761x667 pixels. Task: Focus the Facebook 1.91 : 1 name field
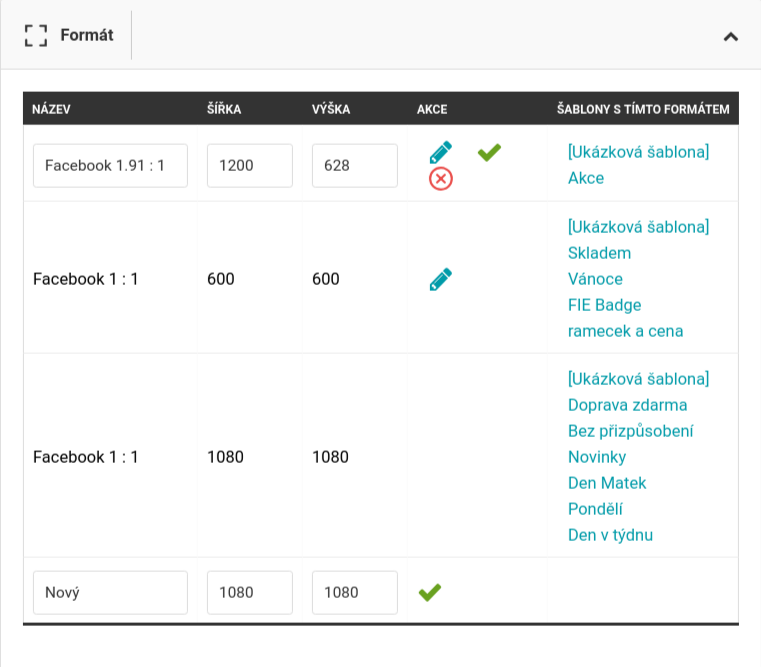[x=110, y=166]
